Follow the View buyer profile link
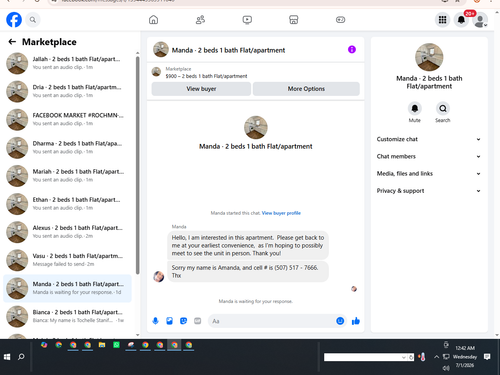This screenshot has height=375, width=500. click(281, 213)
